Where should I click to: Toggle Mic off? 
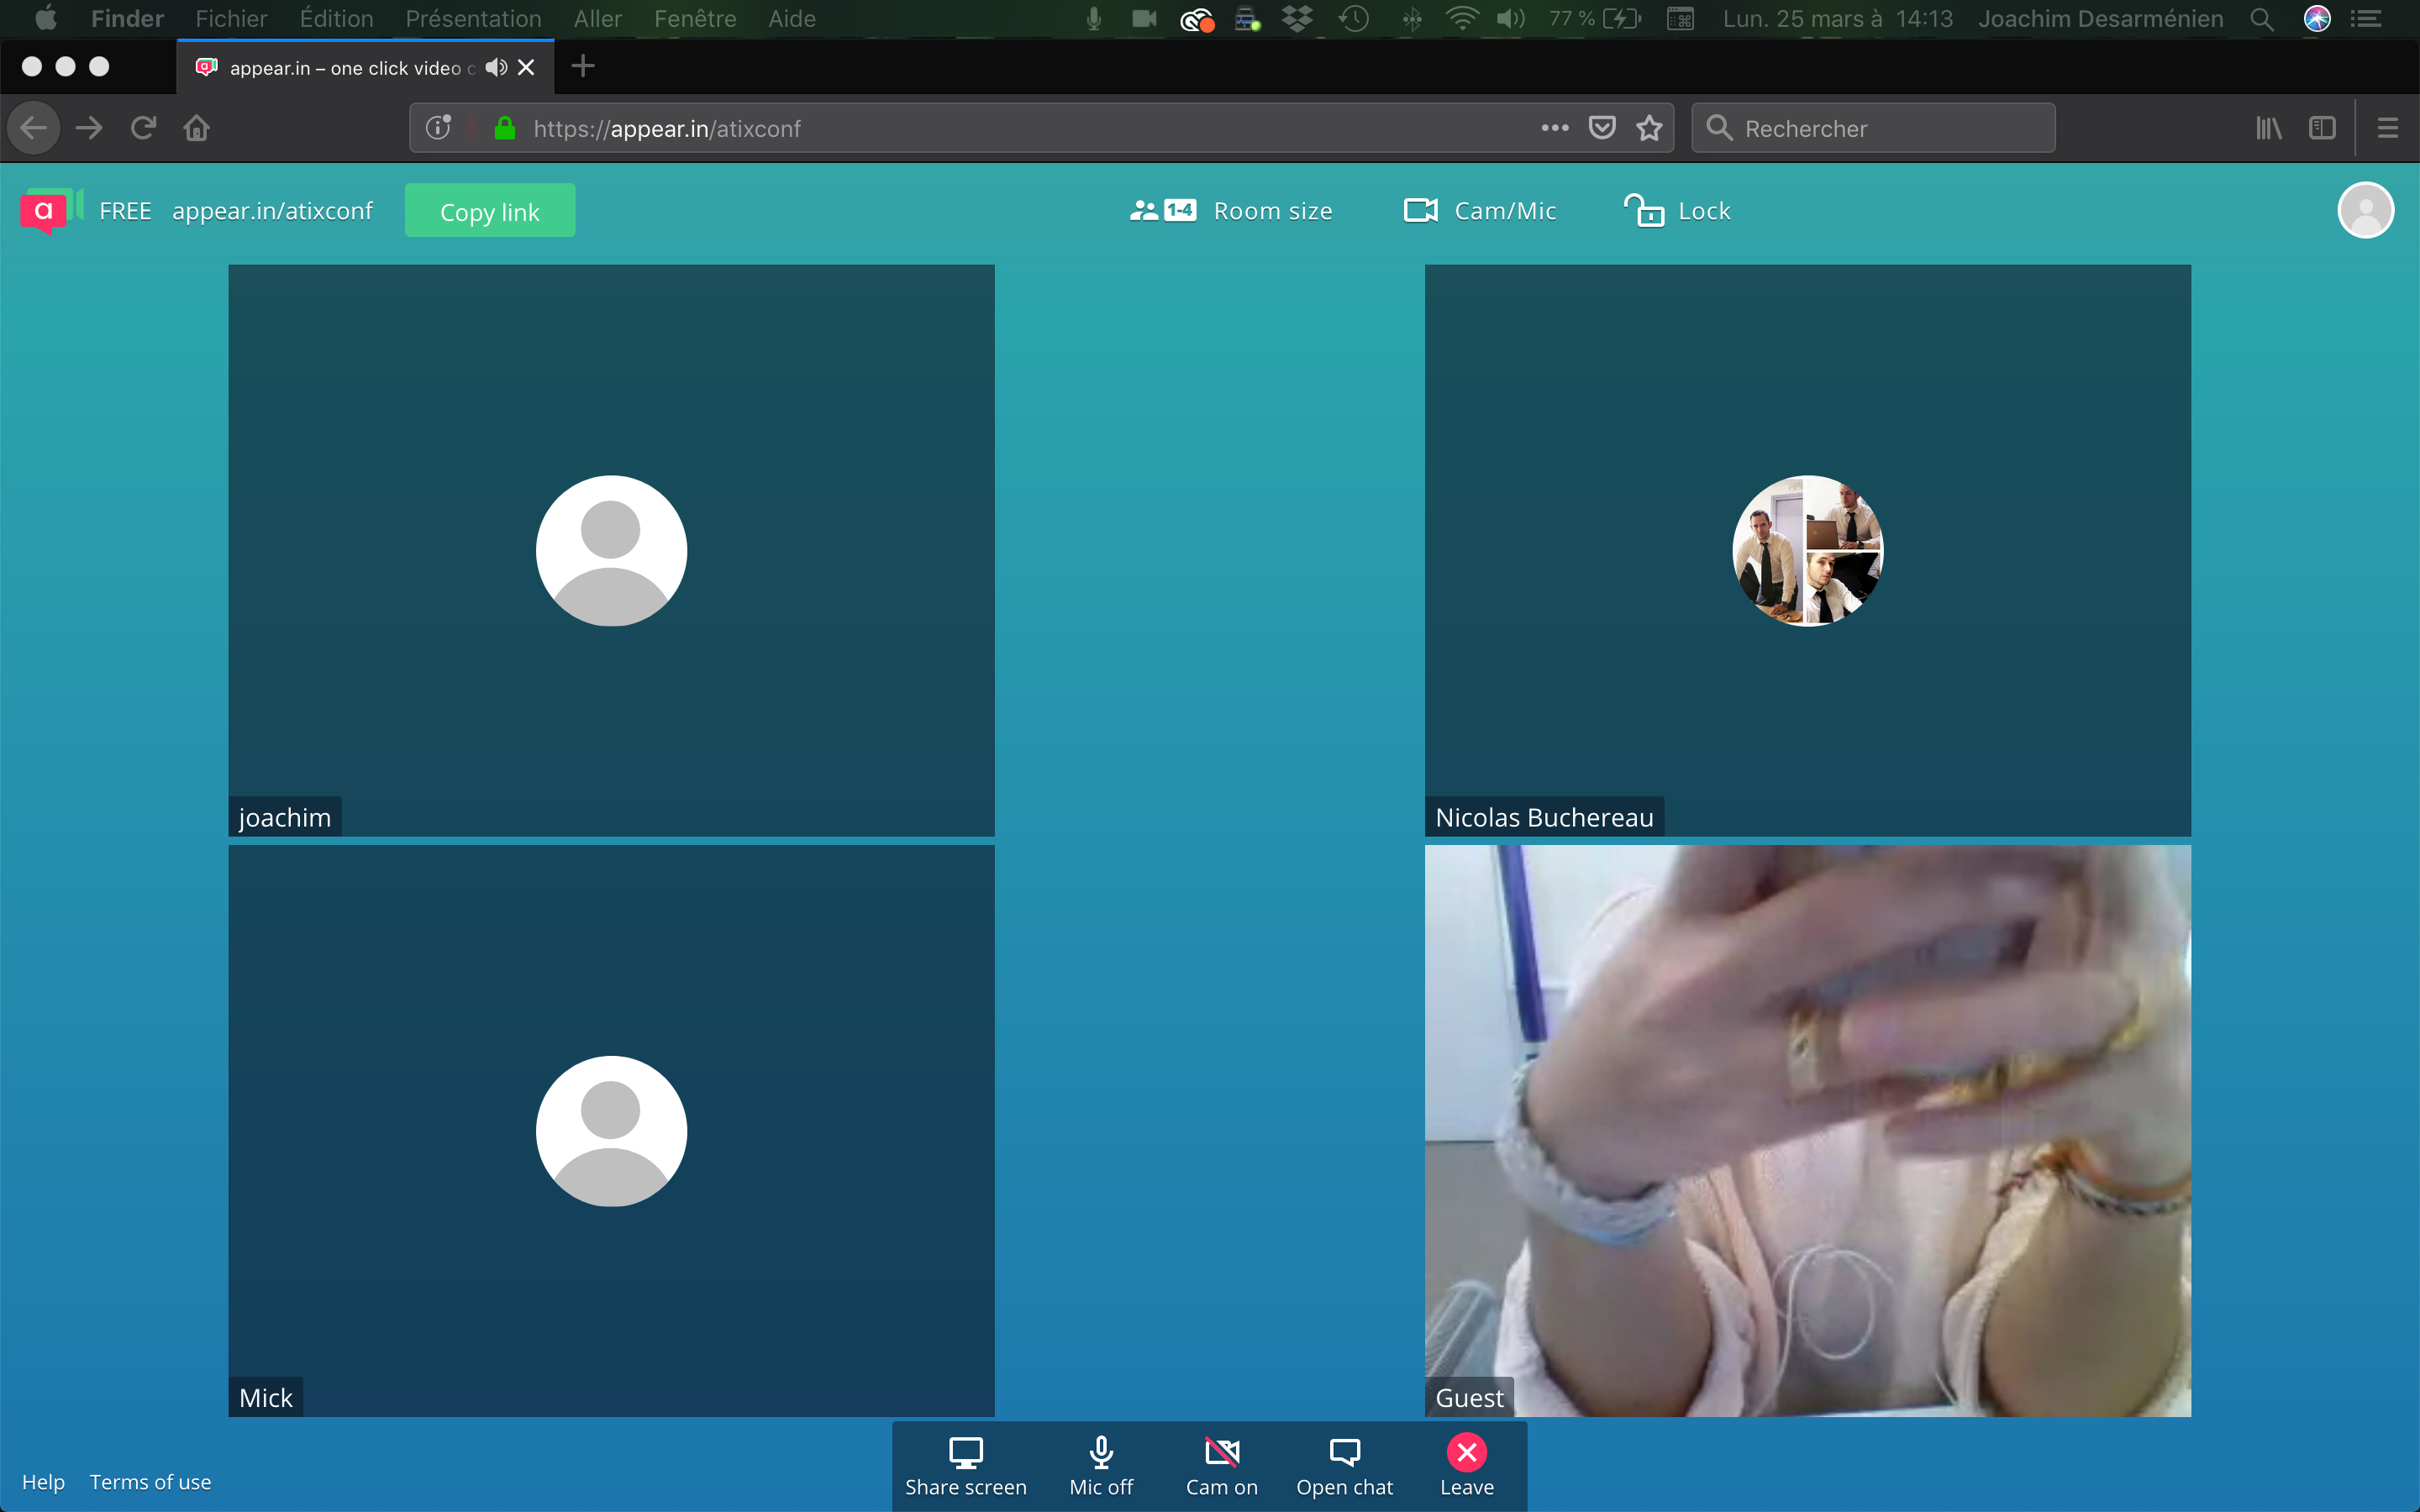point(1101,1467)
